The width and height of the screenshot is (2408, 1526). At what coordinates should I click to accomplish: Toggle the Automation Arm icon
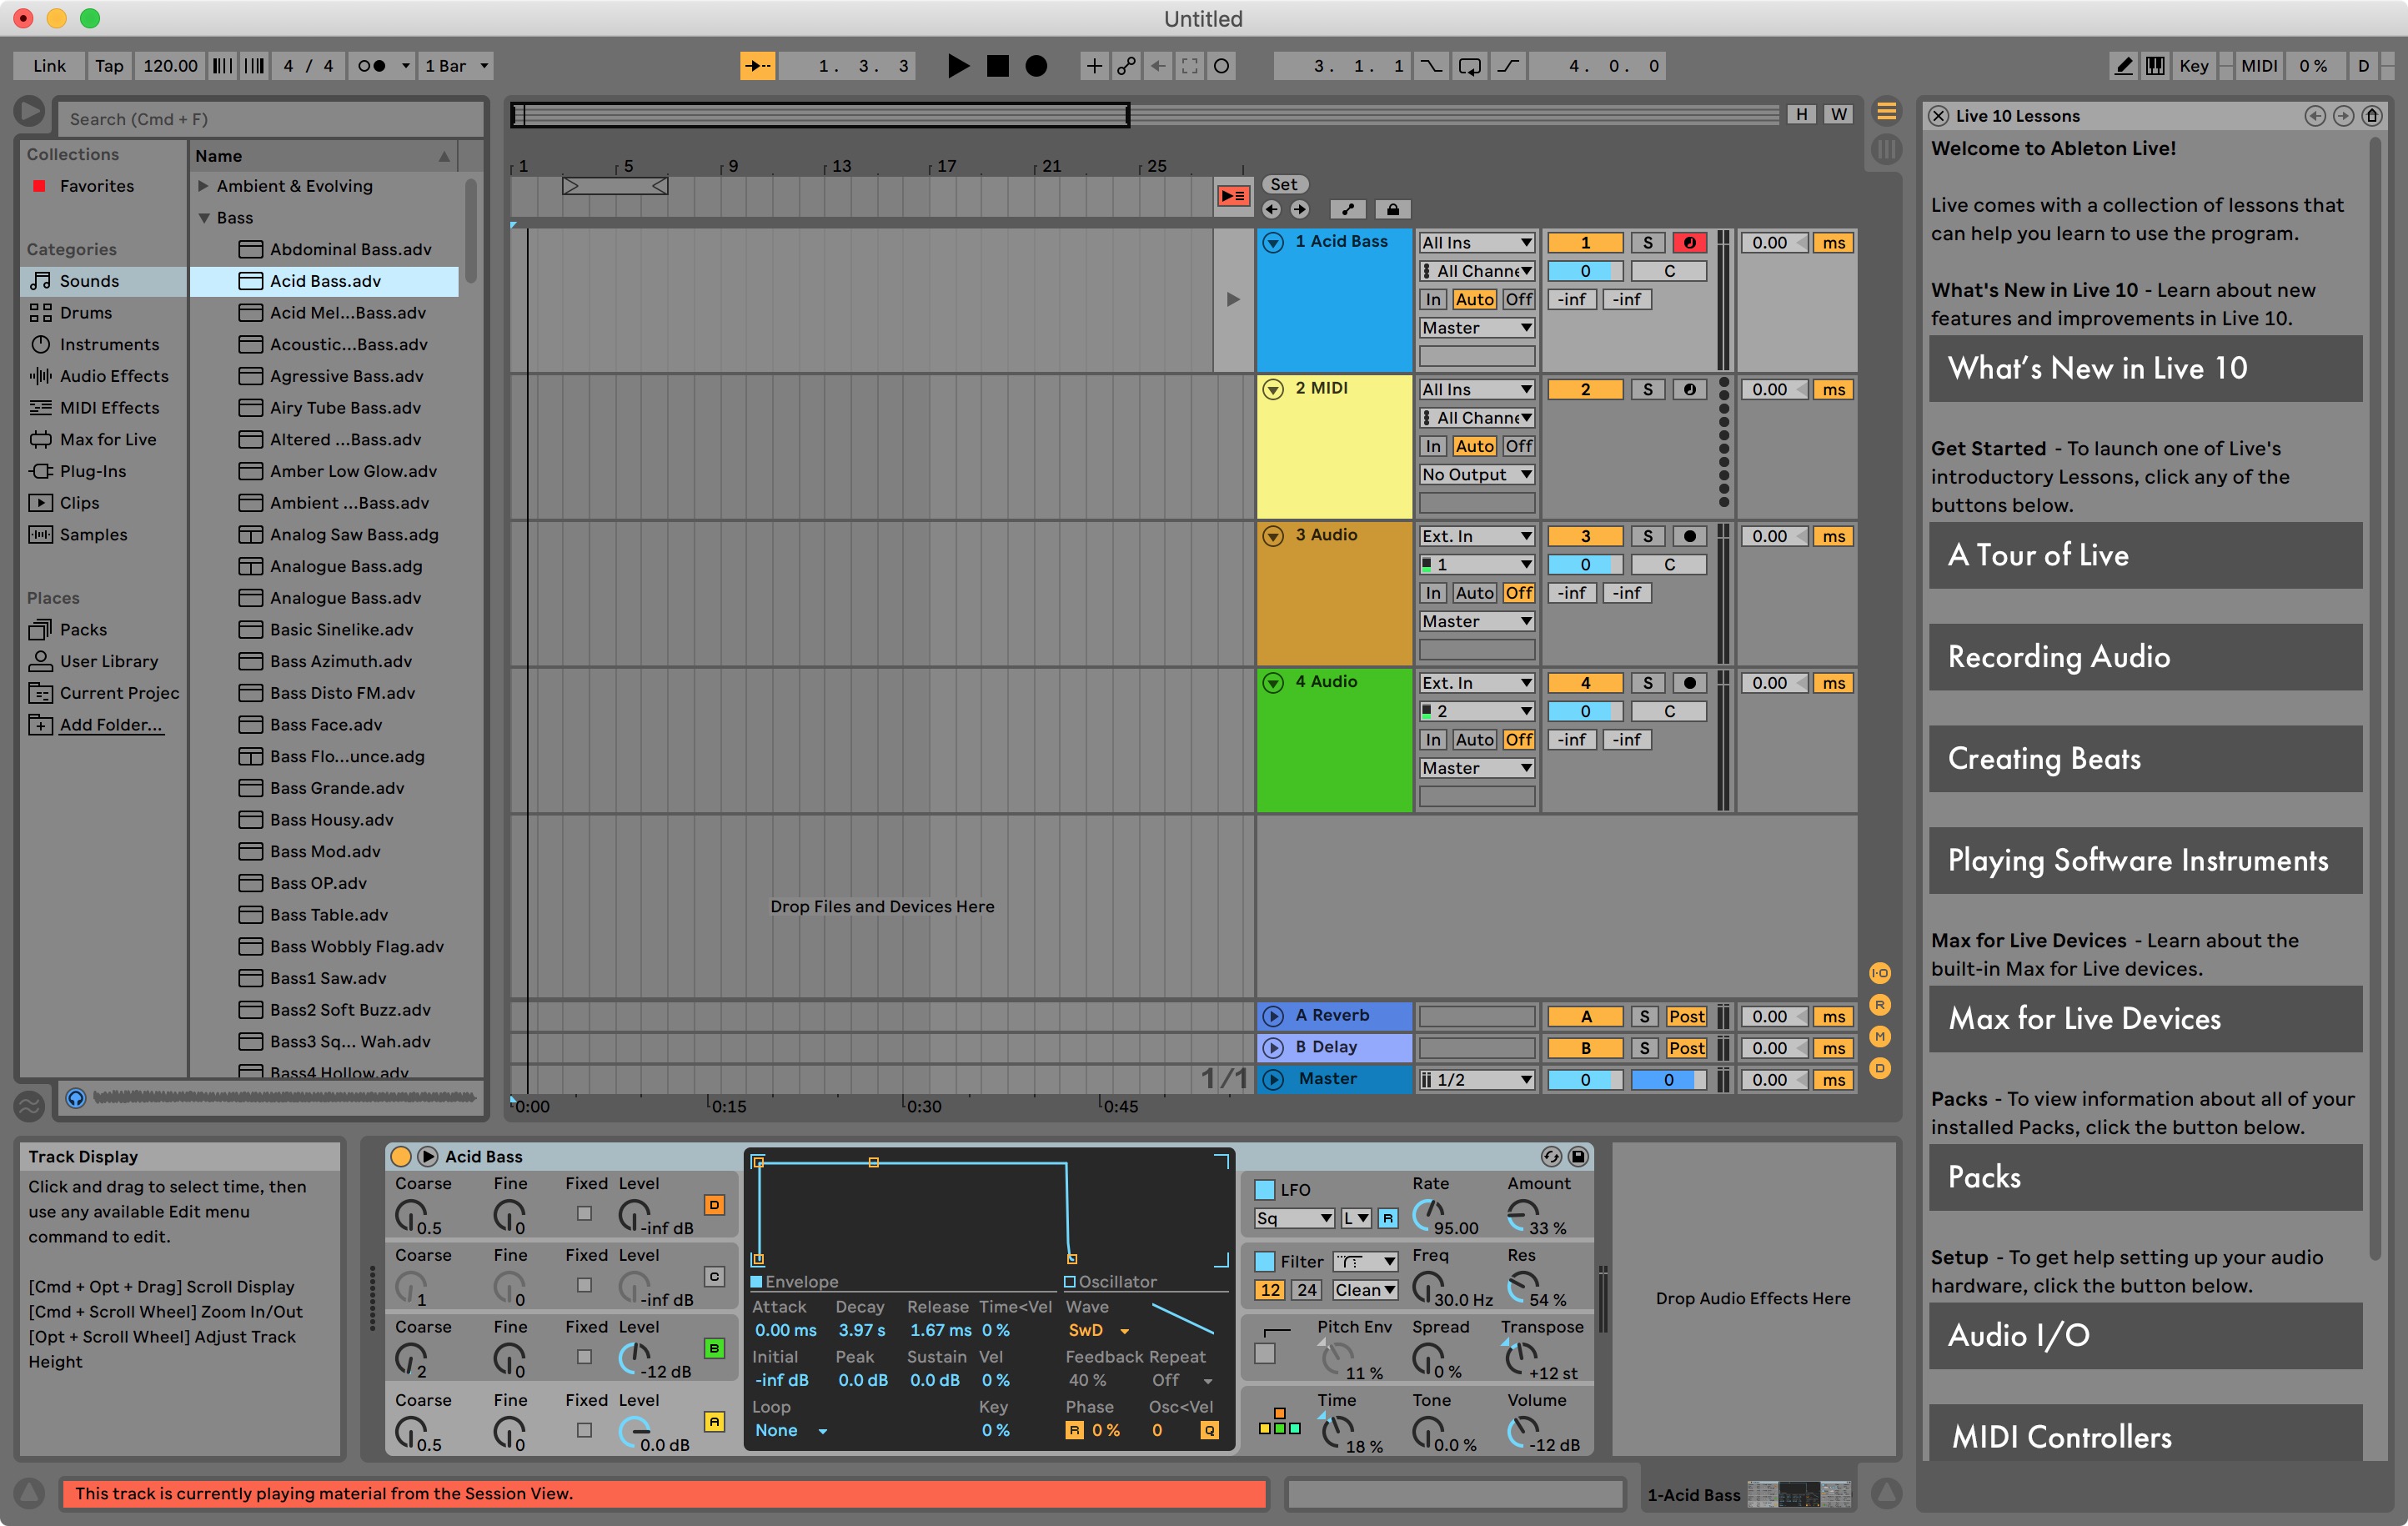1126,66
